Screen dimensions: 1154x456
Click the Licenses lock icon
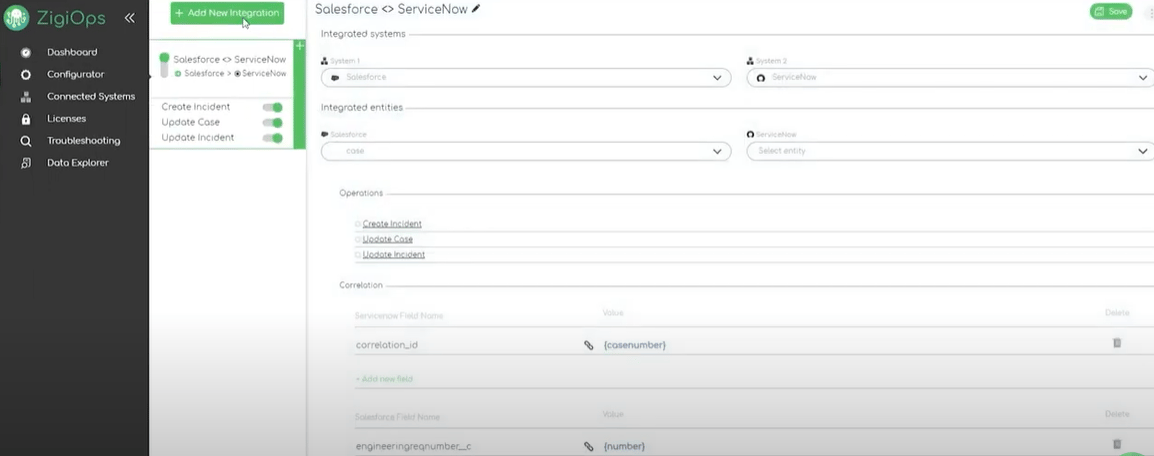tap(26, 118)
